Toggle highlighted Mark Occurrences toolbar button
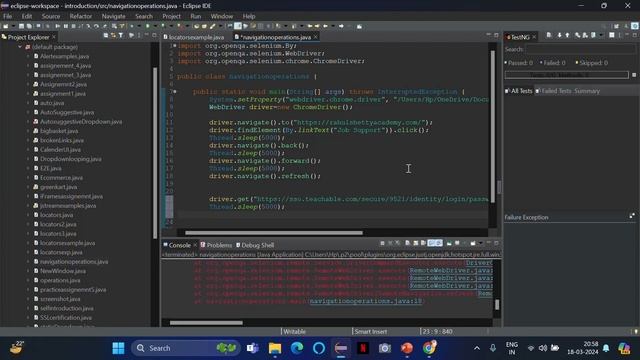This screenshot has width=640, height=360. (238, 26)
